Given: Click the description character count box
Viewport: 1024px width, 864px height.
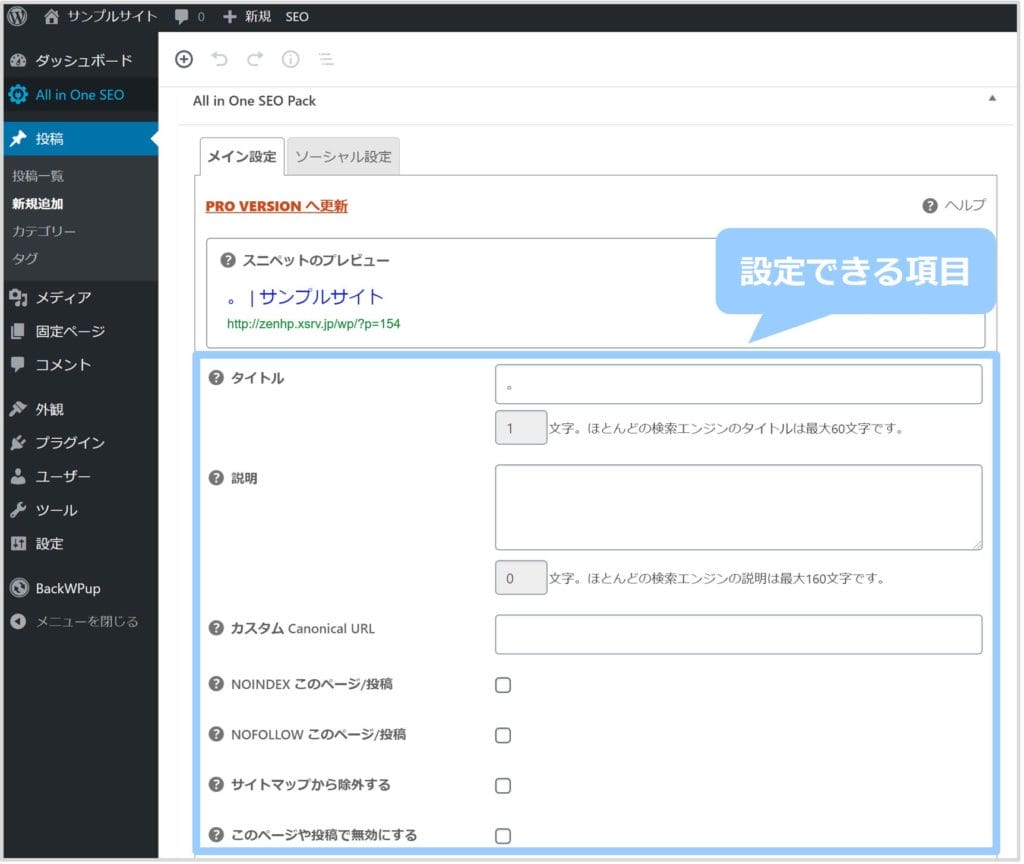Looking at the screenshot, I should 522,579.
